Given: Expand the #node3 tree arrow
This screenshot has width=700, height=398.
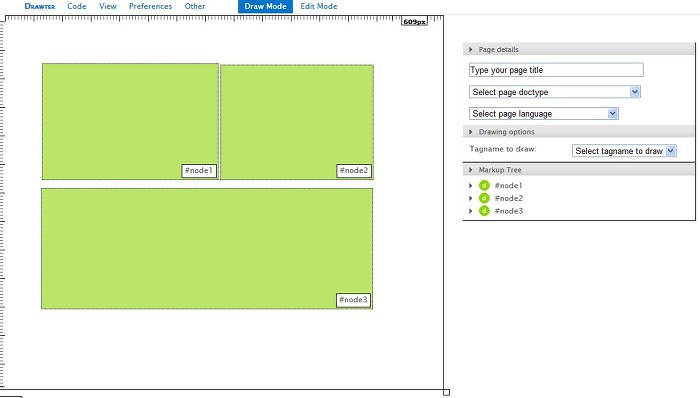Looking at the screenshot, I should click(x=471, y=211).
